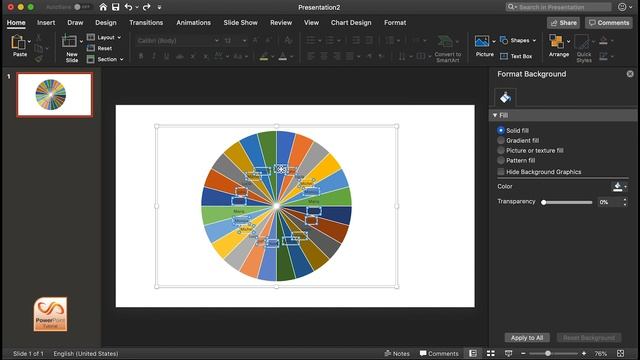This screenshot has width=640, height=360.
Task: Open the Transitions tab
Action: click(146, 23)
